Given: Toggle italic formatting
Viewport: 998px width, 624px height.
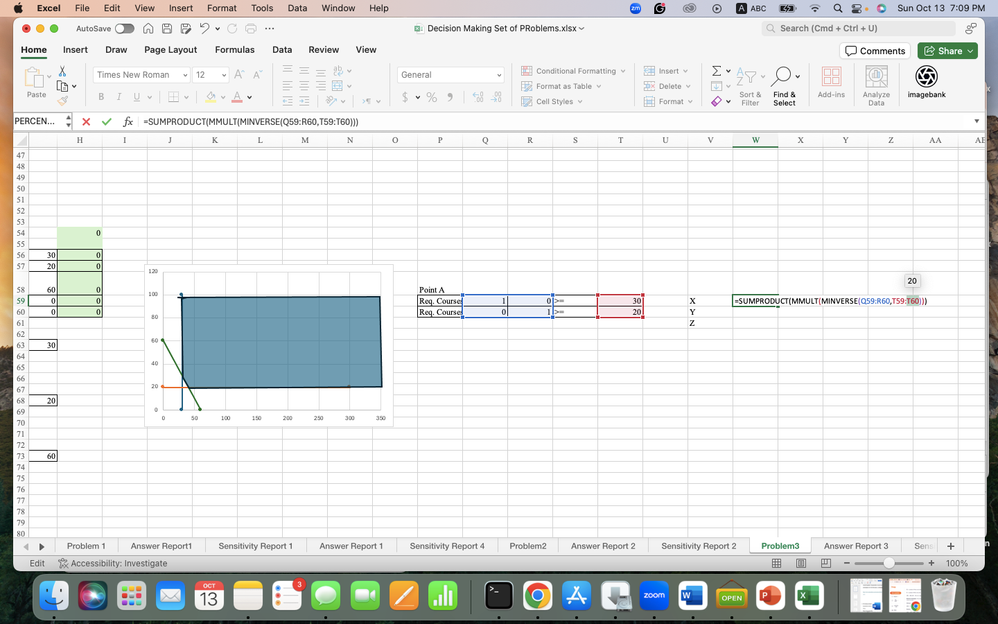Looking at the screenshot, I should tap(119, 96).
